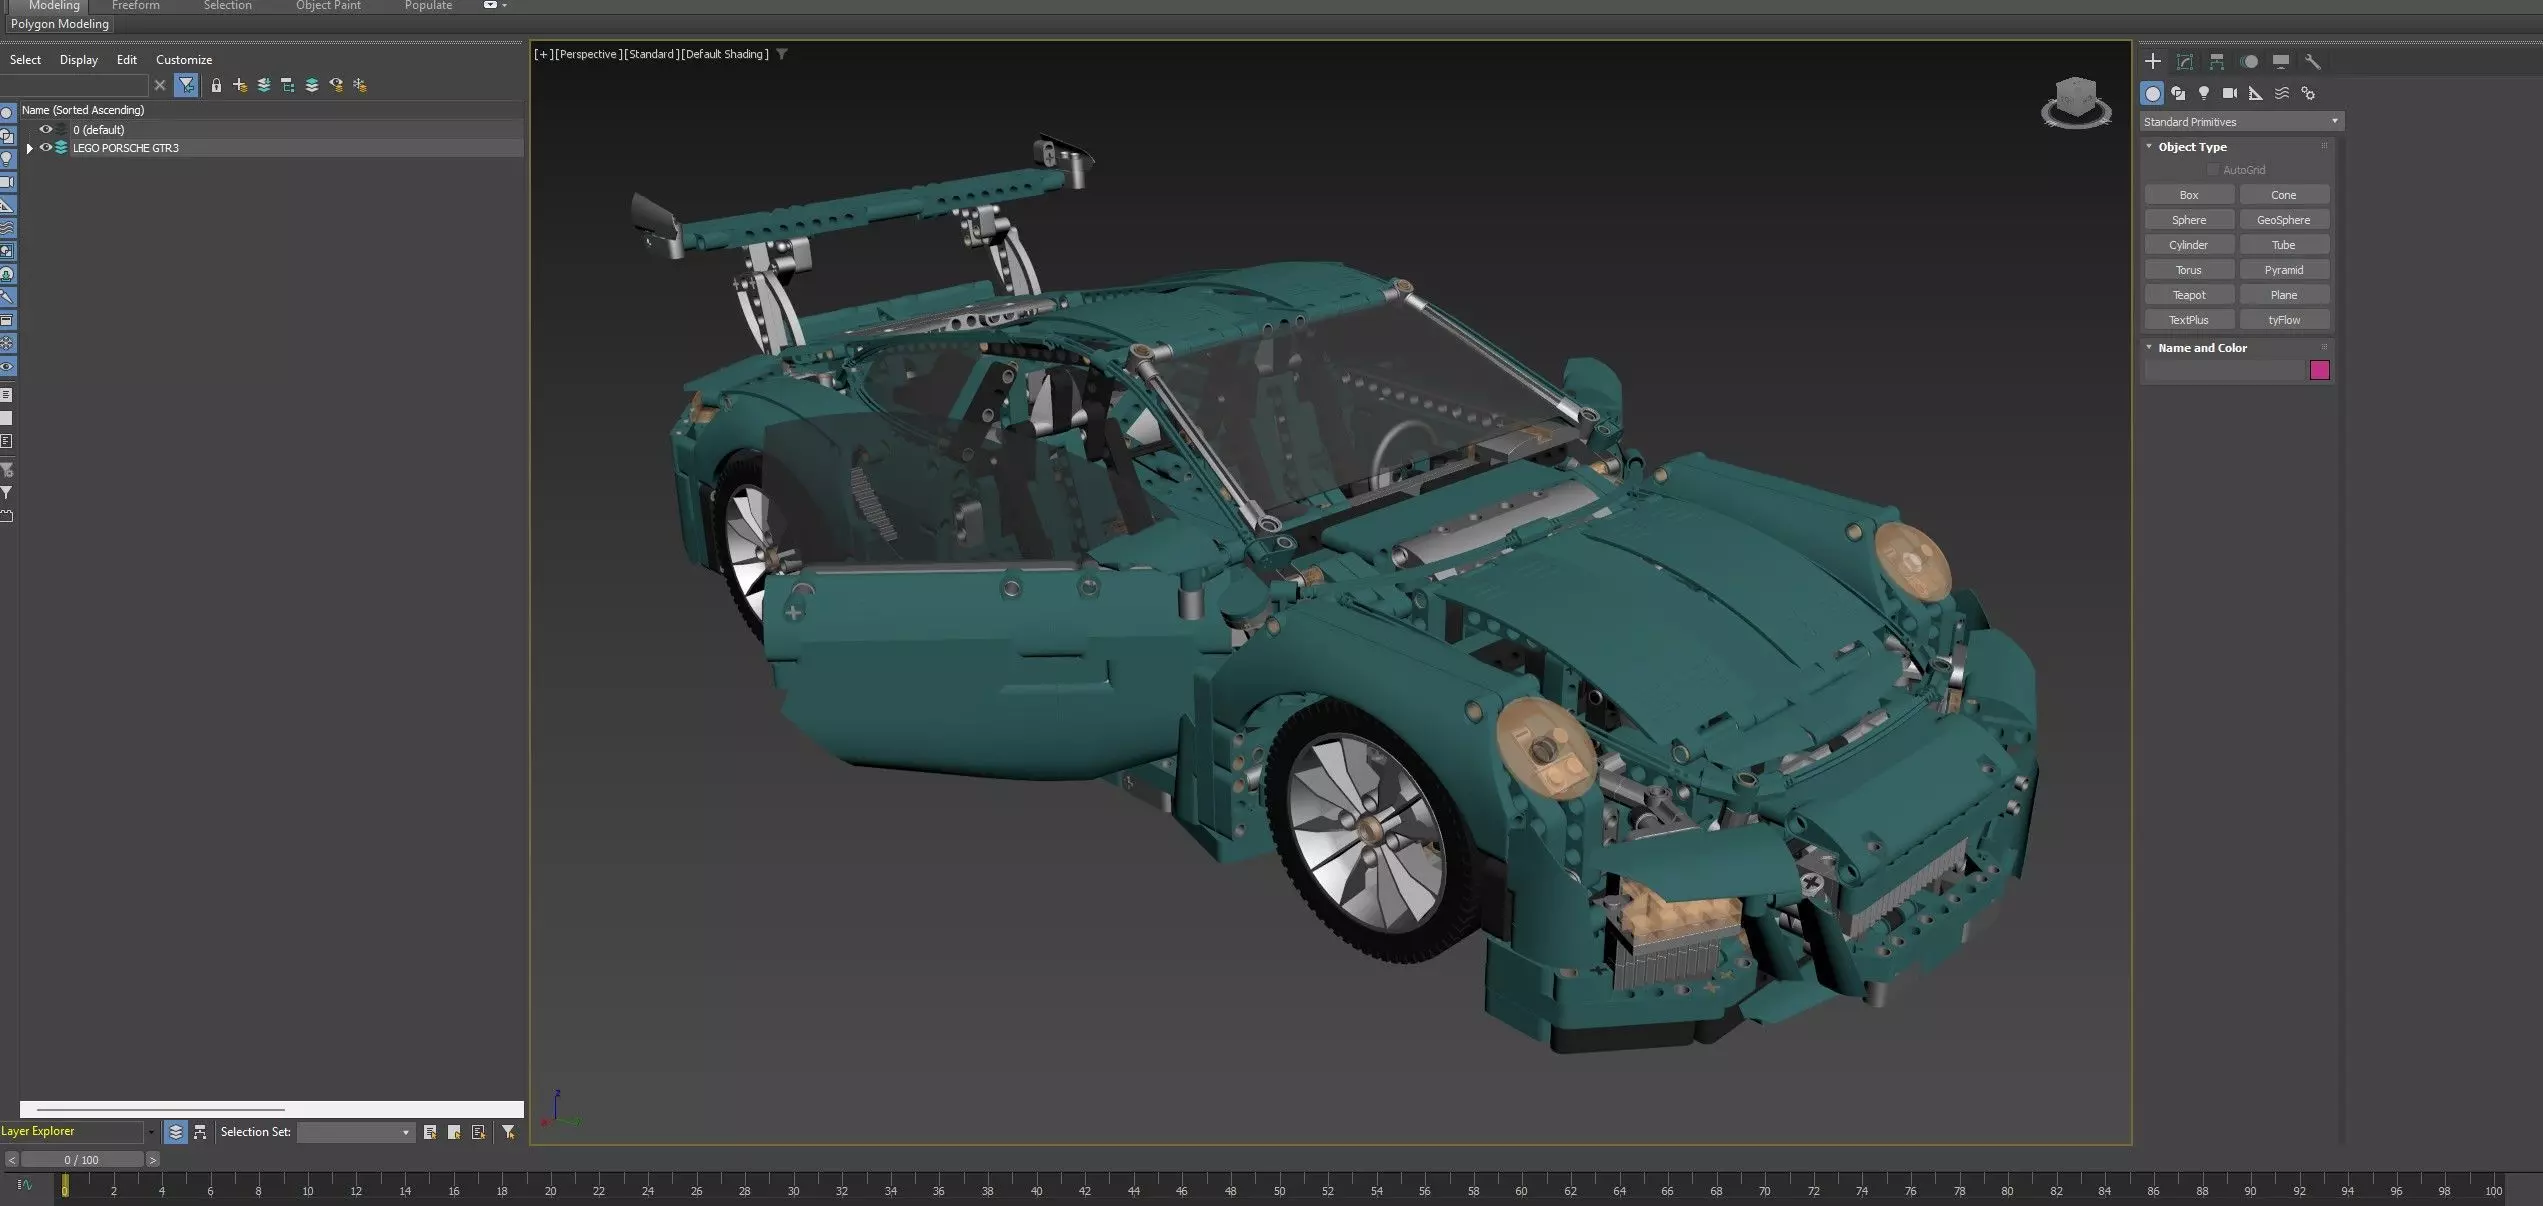Collapse the Name and Color rollout
The height and width of the screenshot is (1206, 2543).
click(x=2149, y=347)
